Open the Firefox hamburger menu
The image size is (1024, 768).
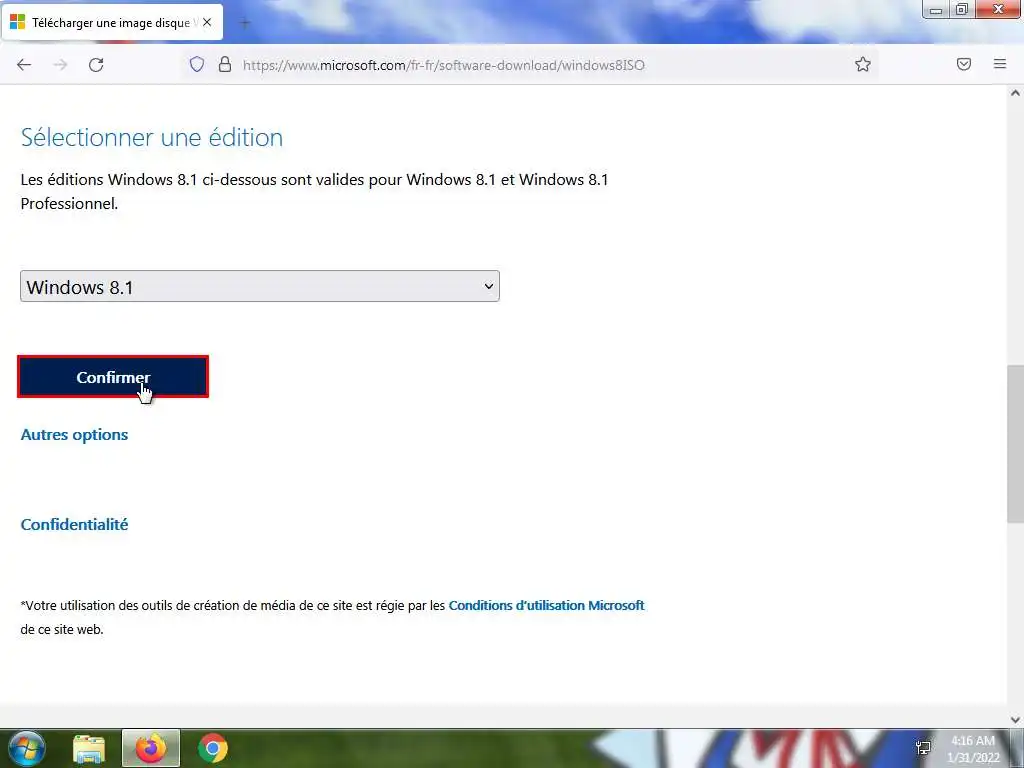tap(1000, 64)
